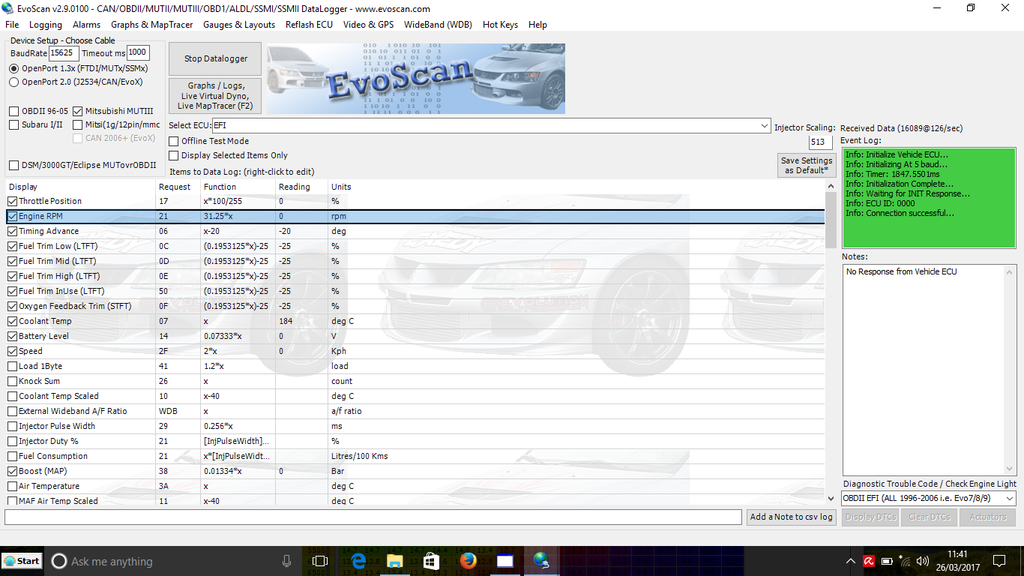1024x576 pixels.
Task: Check the Knock Sum item
Action: coord(12,381)
